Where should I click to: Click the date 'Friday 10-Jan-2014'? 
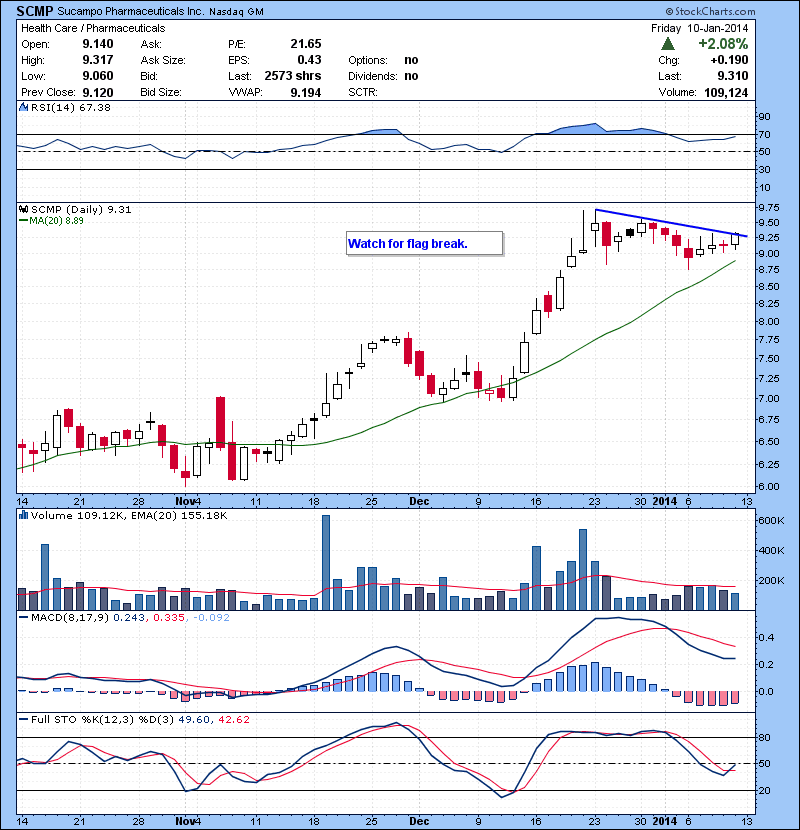coord(699,28)
